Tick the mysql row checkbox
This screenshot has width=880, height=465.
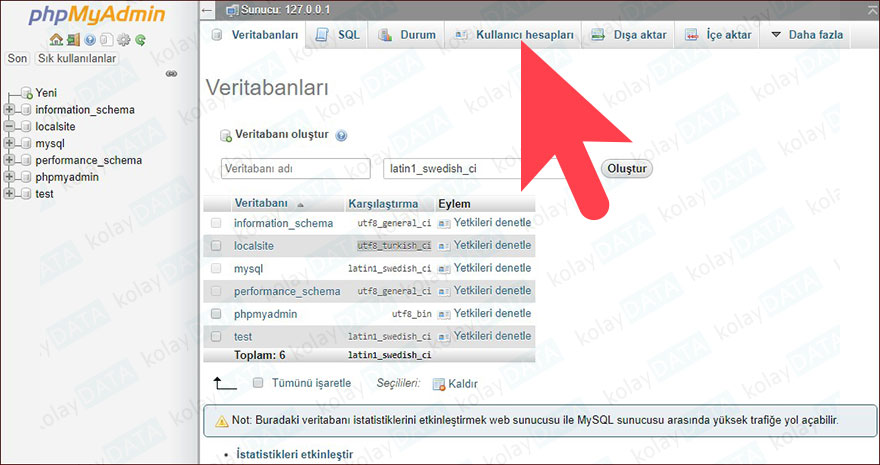click(216, 269)
